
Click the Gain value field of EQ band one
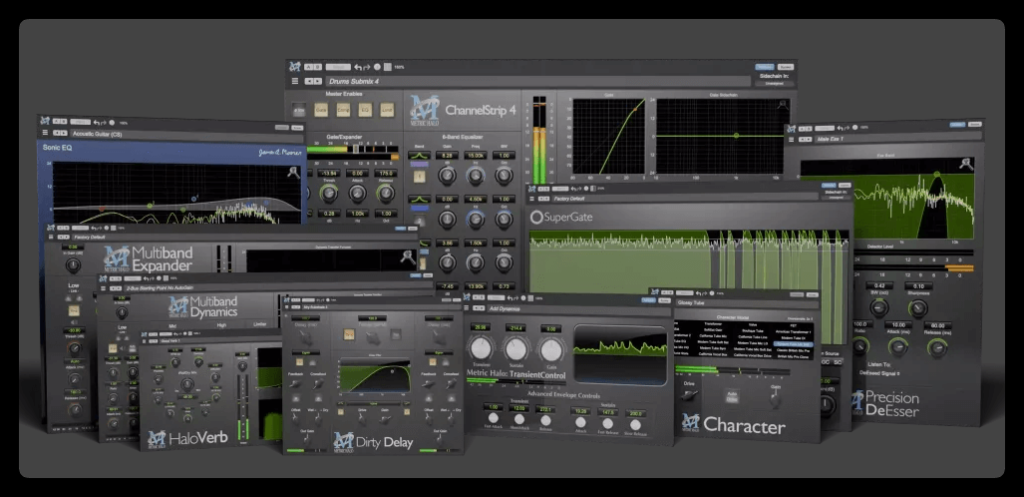point(447,156)
